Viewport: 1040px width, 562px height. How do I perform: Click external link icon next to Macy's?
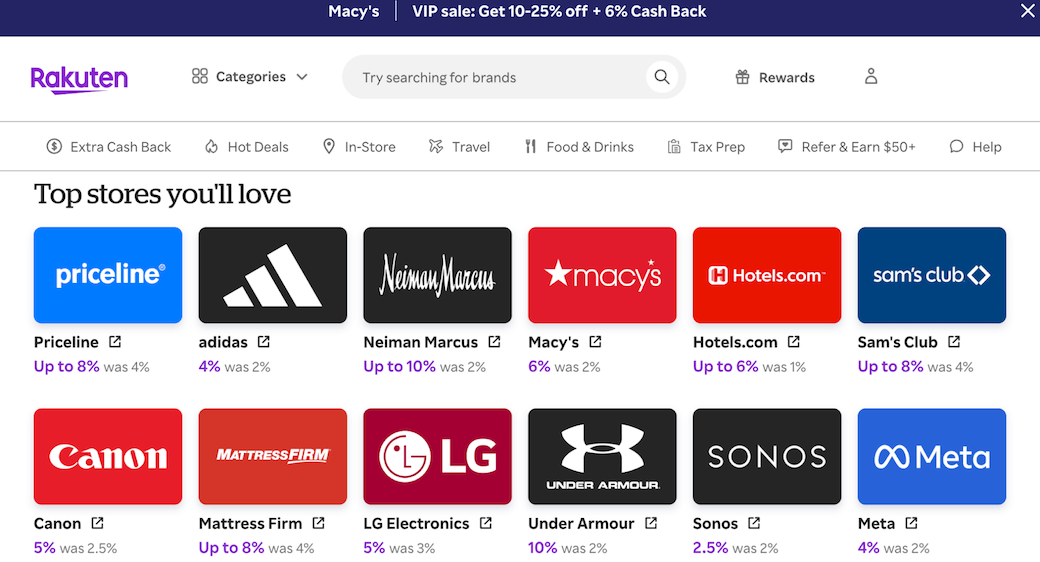595,342
